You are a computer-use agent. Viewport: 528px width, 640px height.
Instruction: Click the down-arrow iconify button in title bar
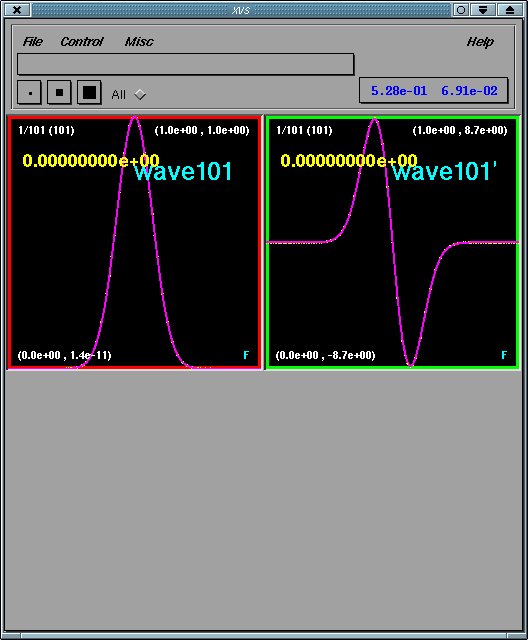(x=483, y=9)
